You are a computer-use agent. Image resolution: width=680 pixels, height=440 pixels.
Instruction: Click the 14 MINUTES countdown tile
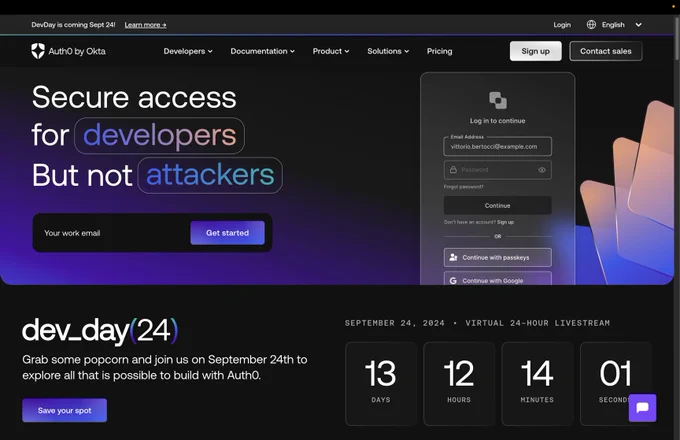[x=537, y=383]
